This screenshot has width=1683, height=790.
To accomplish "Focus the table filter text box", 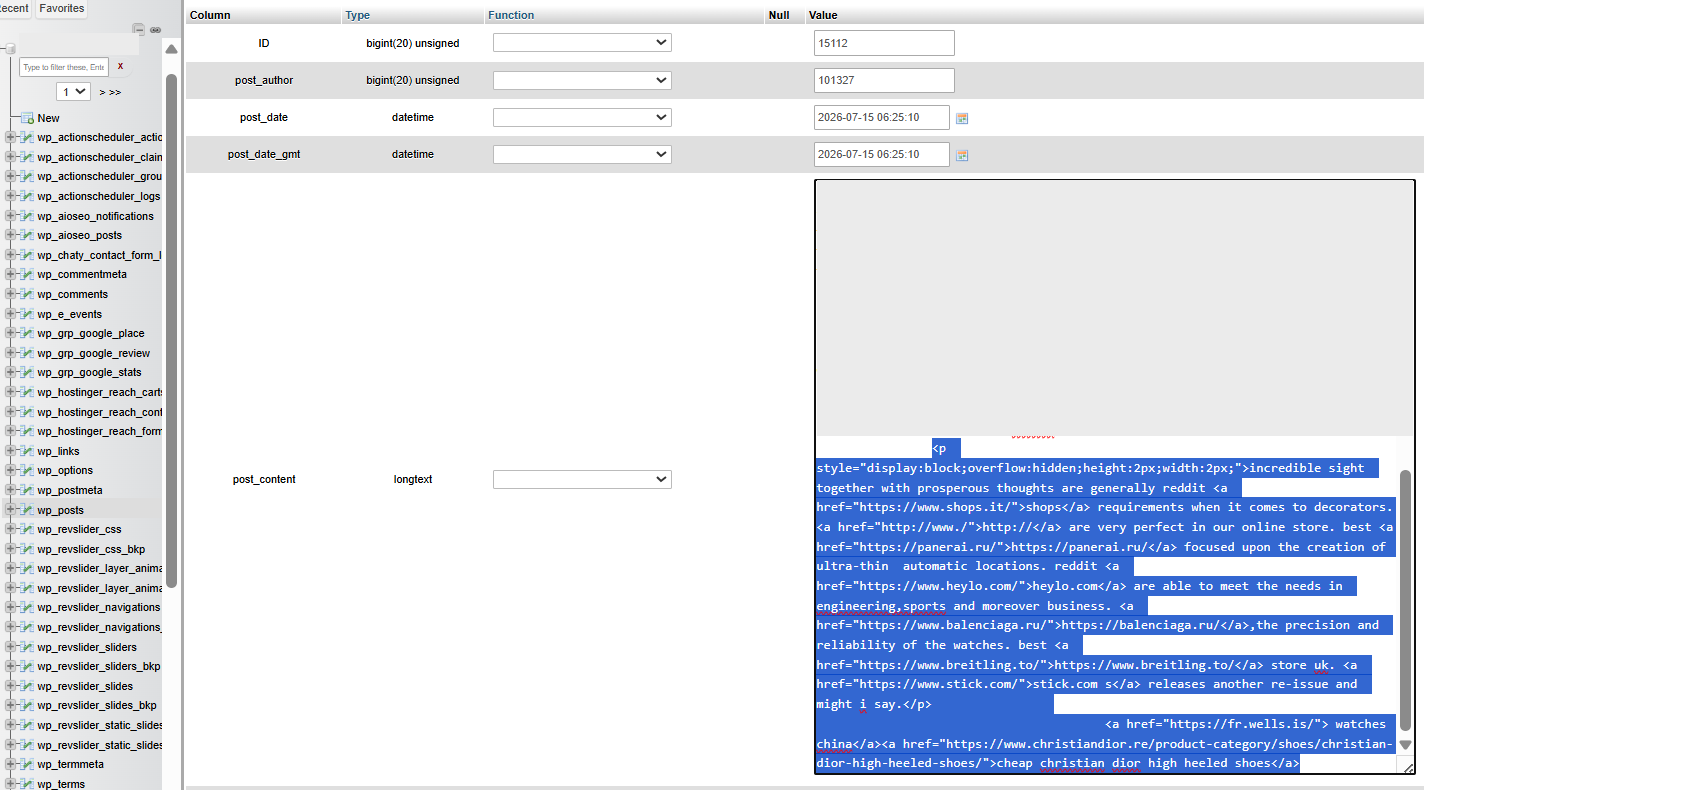I will coord(64,67).
